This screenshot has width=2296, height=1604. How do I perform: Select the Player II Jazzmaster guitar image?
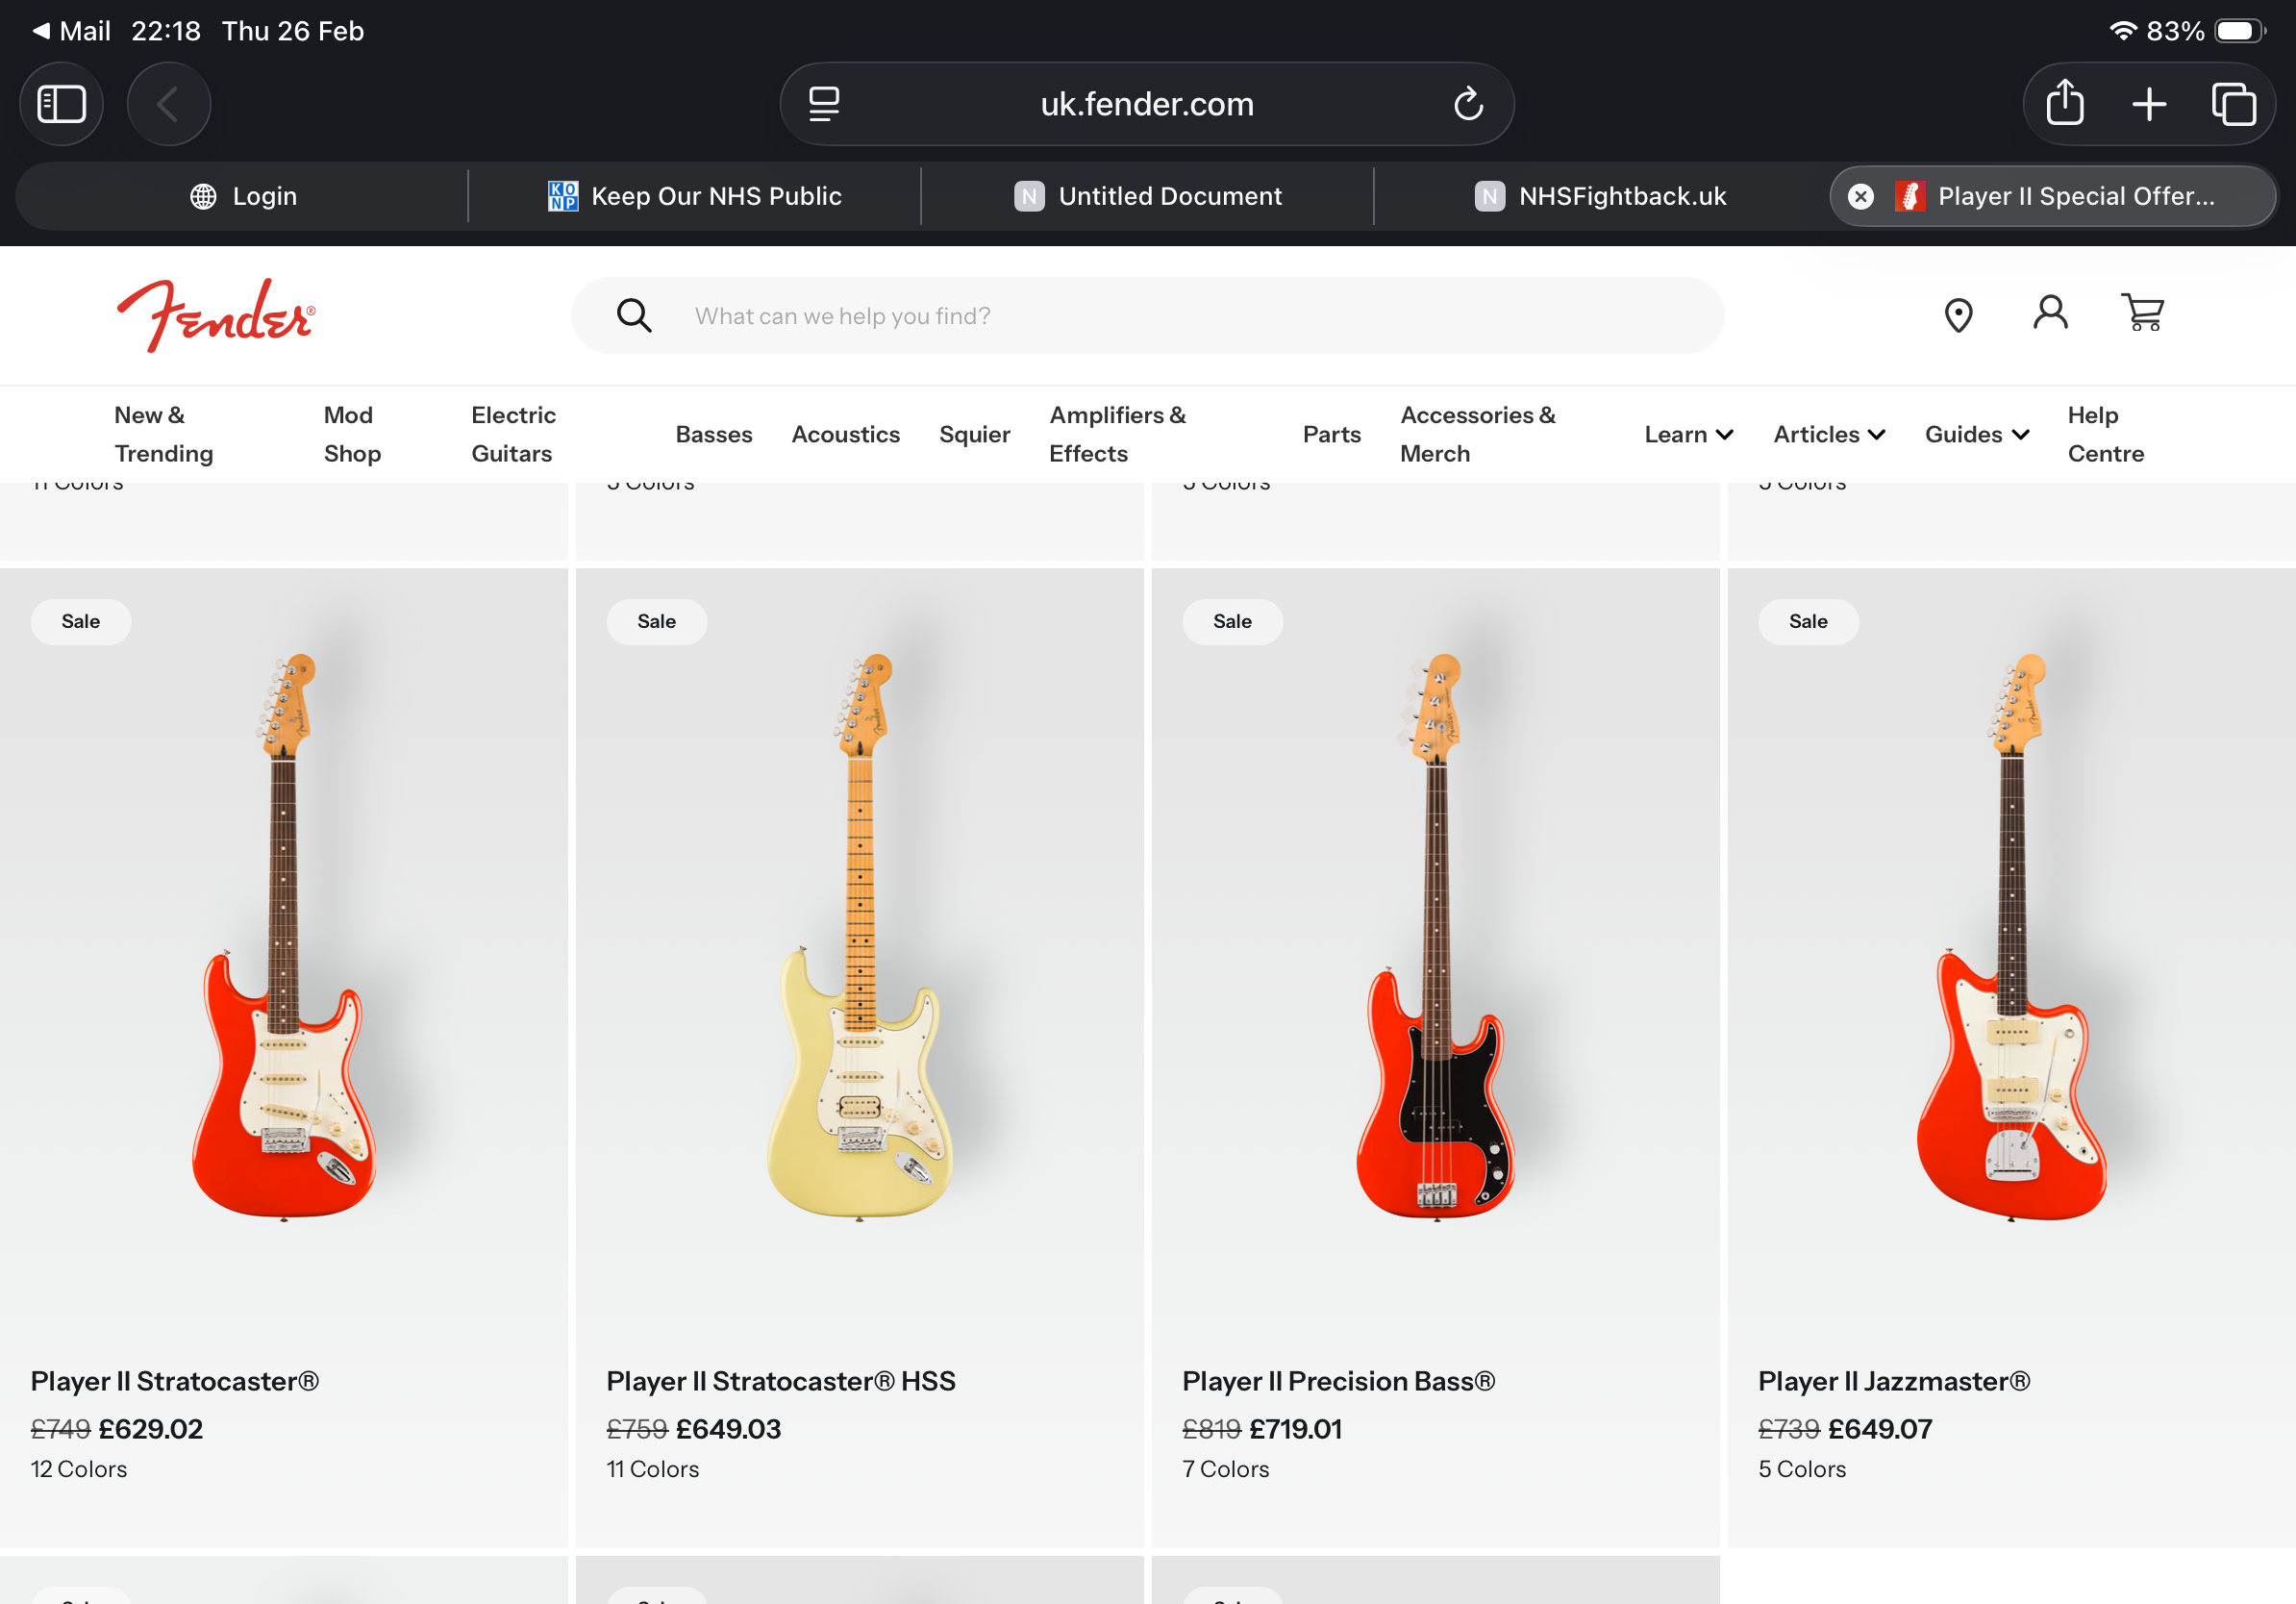pyautogui.click(x=2011, y=937)
